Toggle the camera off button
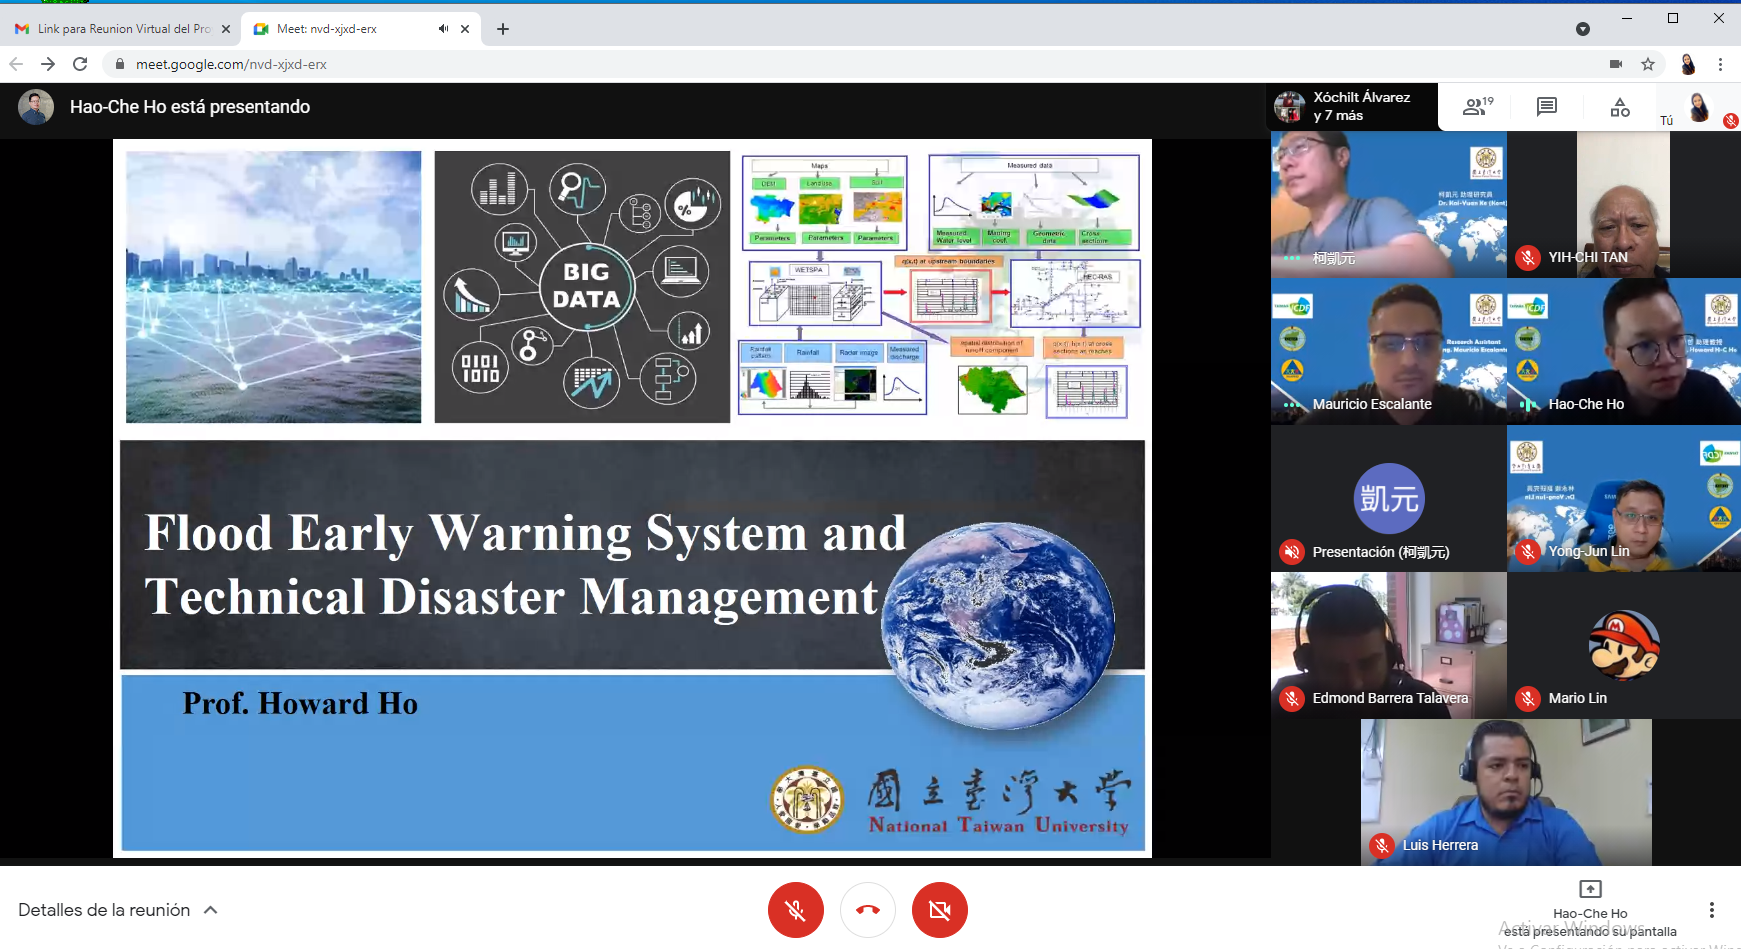This screenshot has width=1741, height=949. [x=940, y=910]
